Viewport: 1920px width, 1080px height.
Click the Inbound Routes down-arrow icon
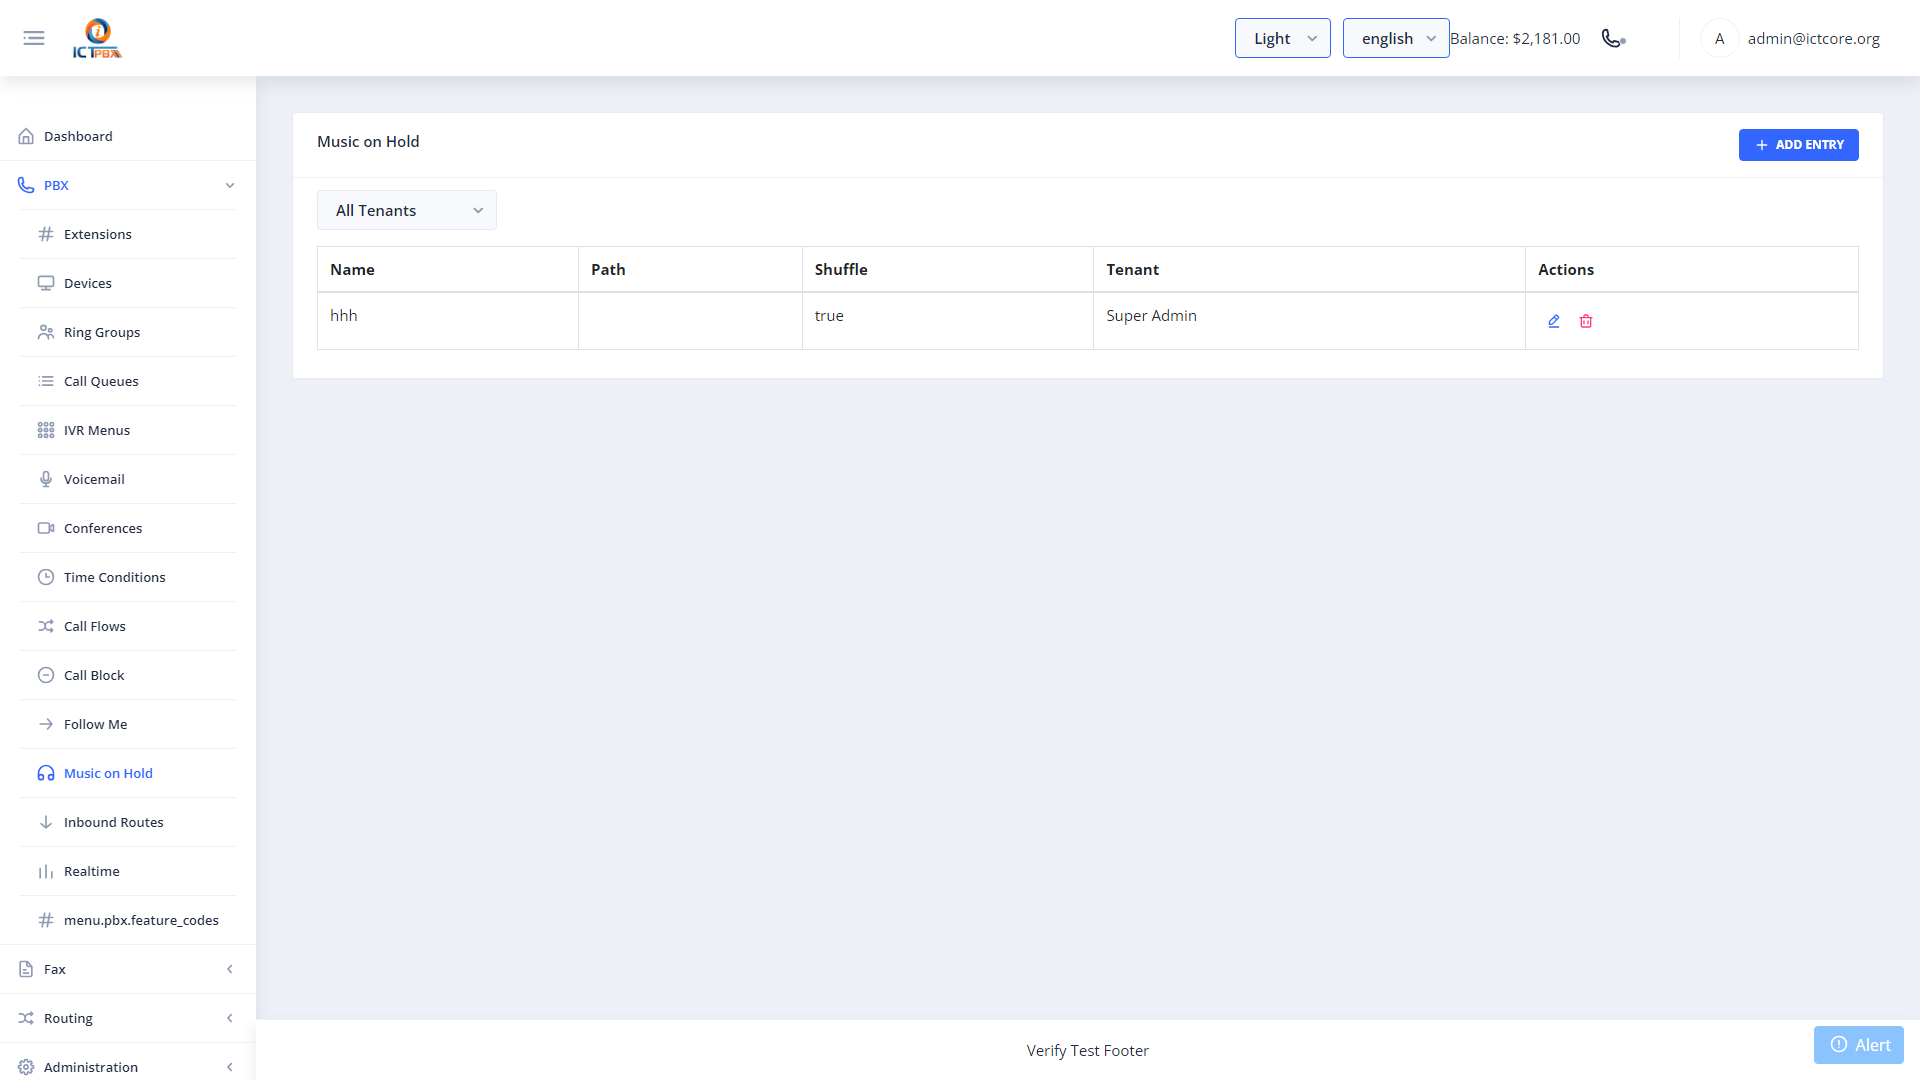tap(46, 822)
